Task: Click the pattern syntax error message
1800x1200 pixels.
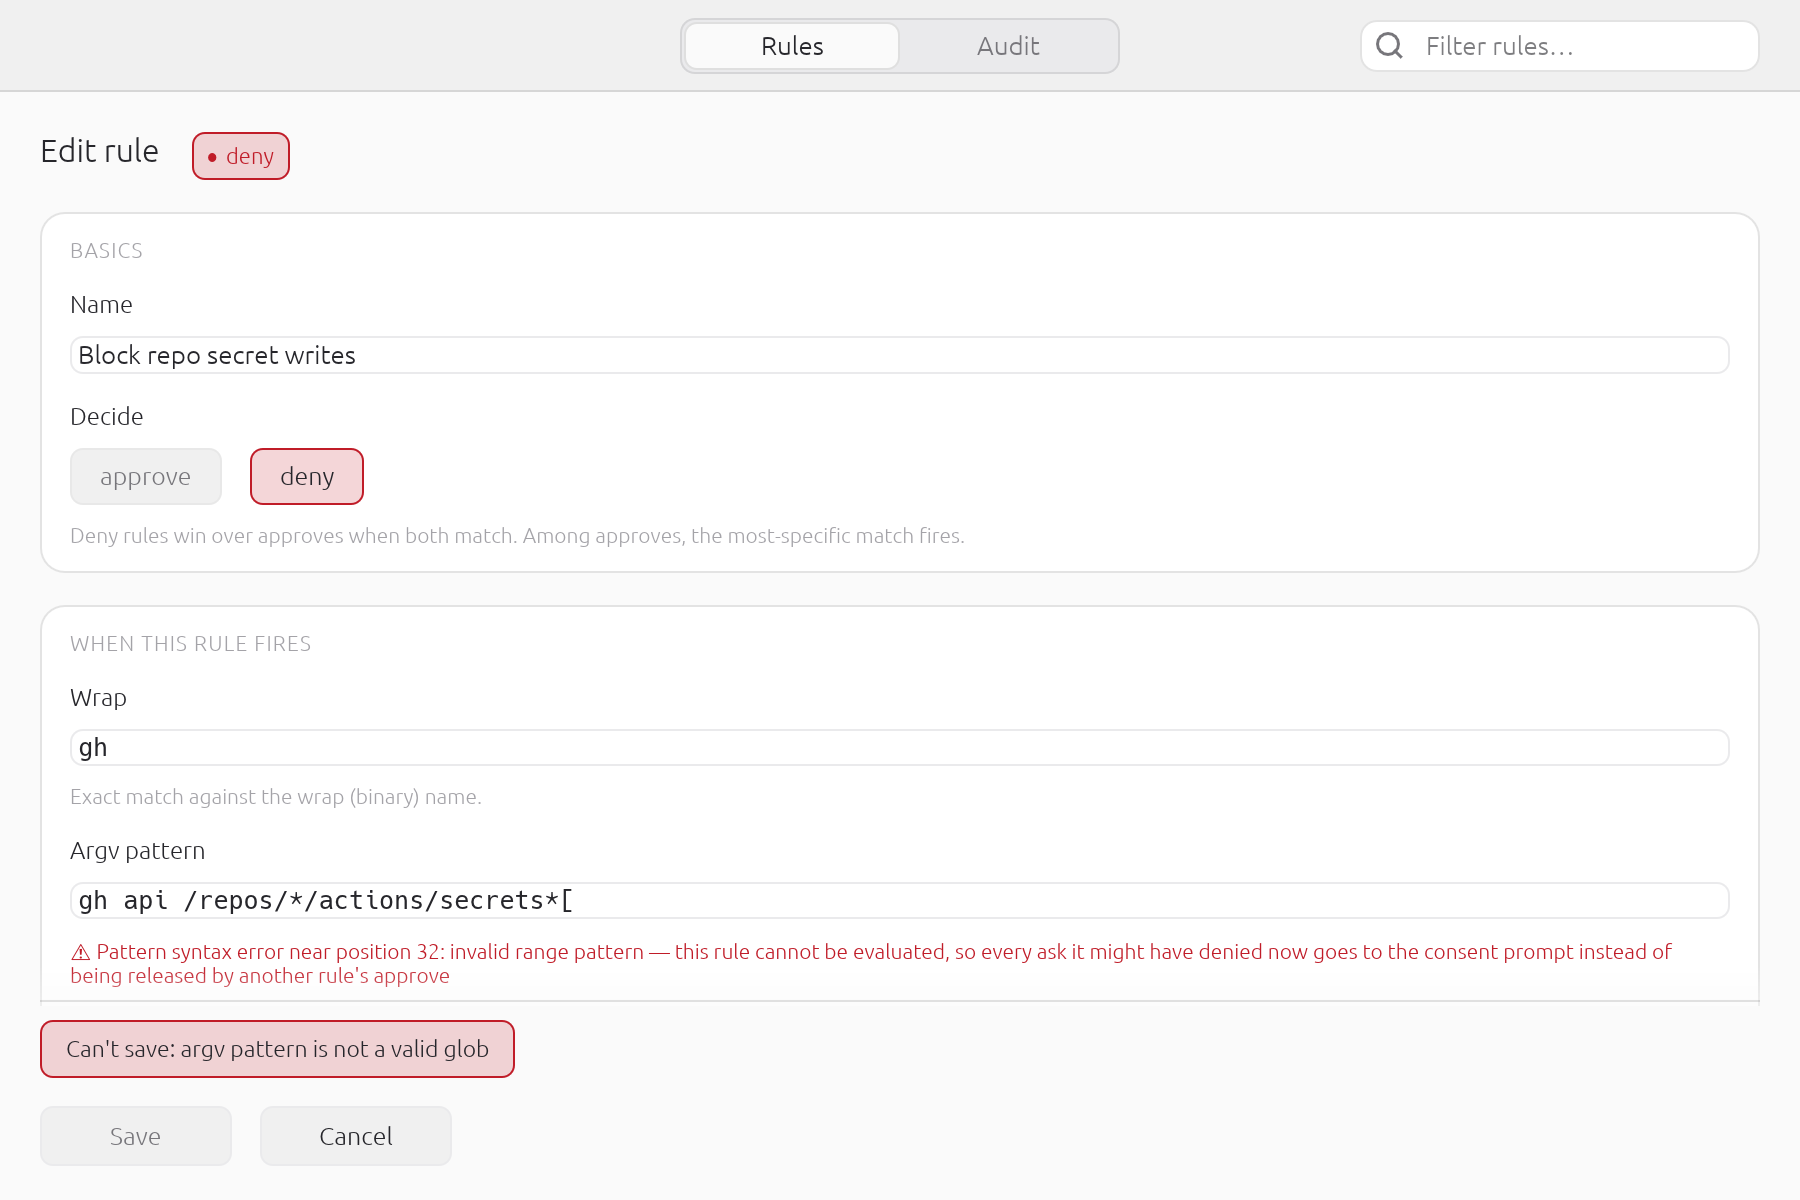Action: click(871, 964)
